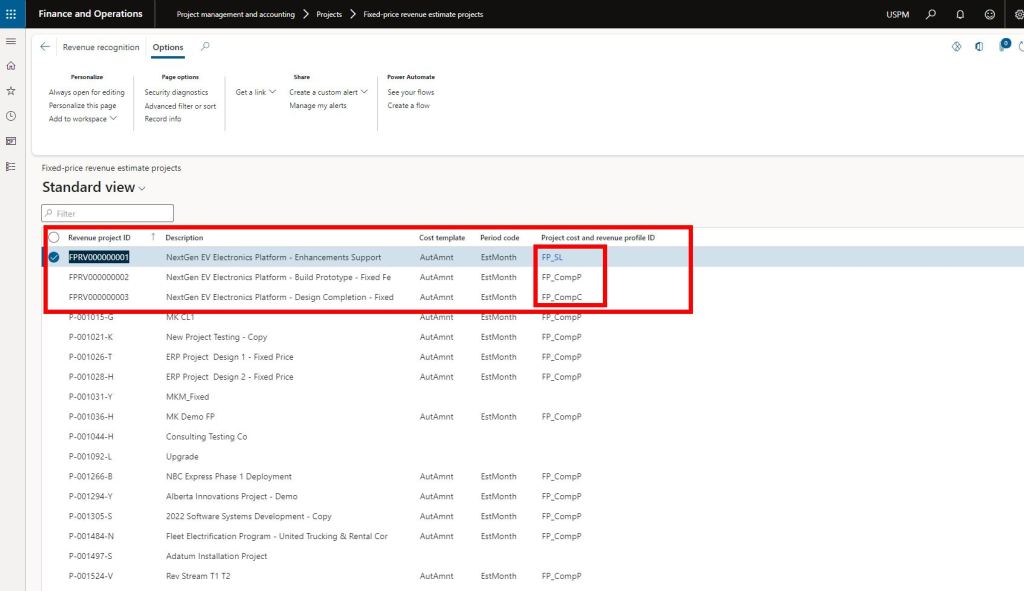
Task: Expand the left navigation hamburger menu
Action: [x=11, y=41]
